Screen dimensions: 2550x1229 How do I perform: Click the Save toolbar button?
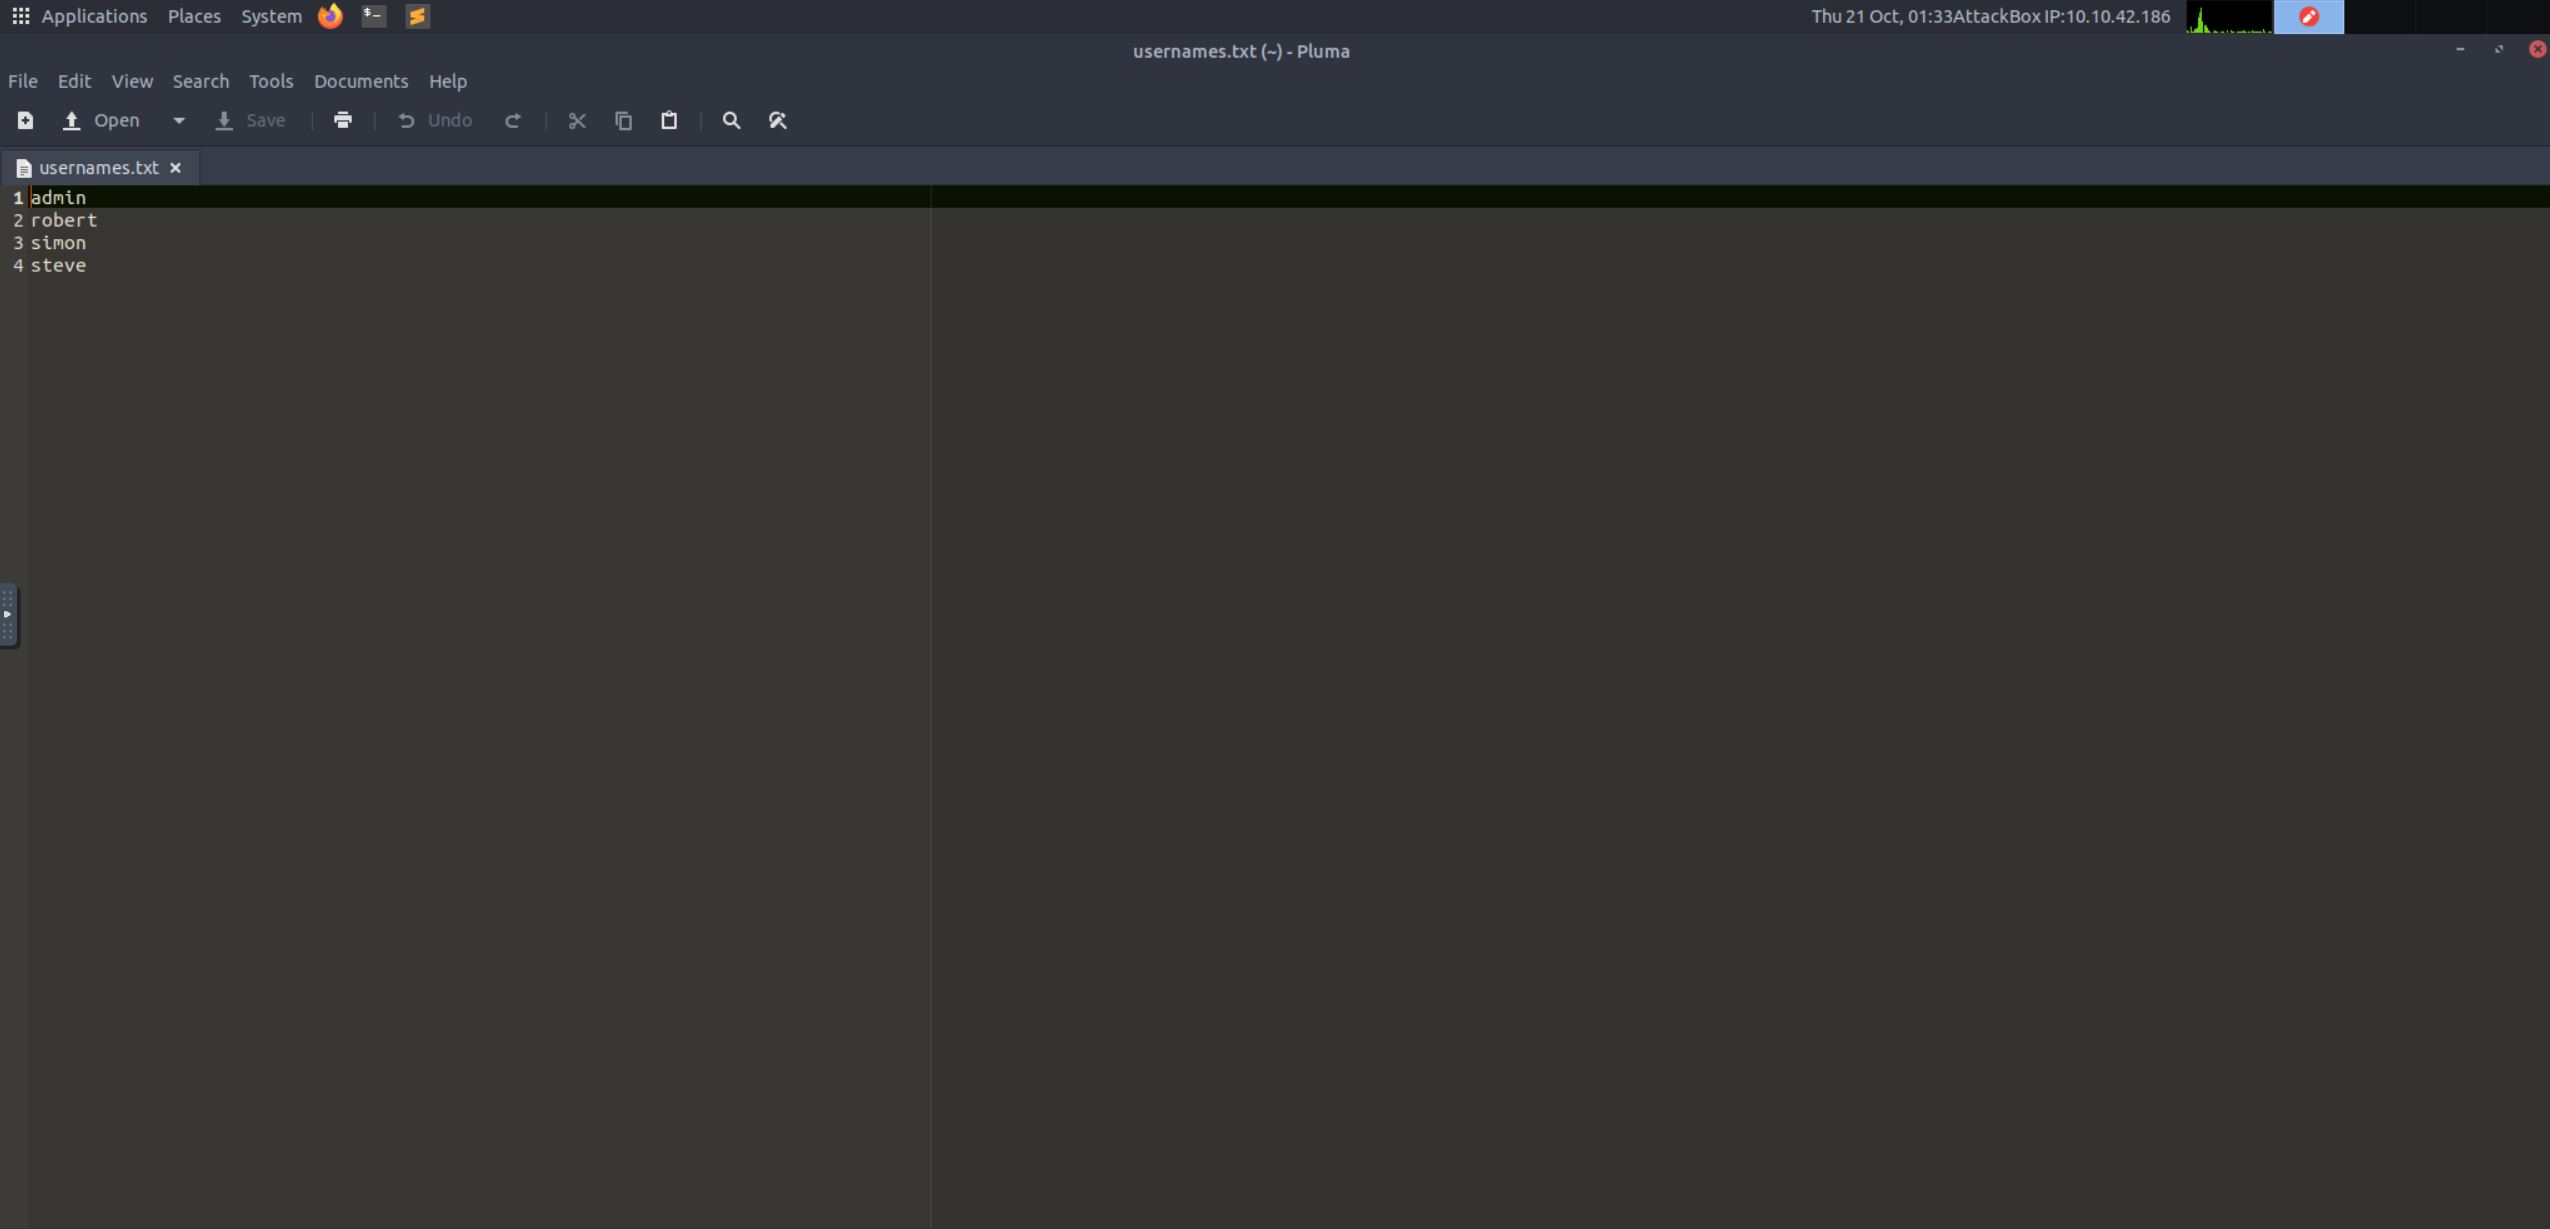click(251, 121)
